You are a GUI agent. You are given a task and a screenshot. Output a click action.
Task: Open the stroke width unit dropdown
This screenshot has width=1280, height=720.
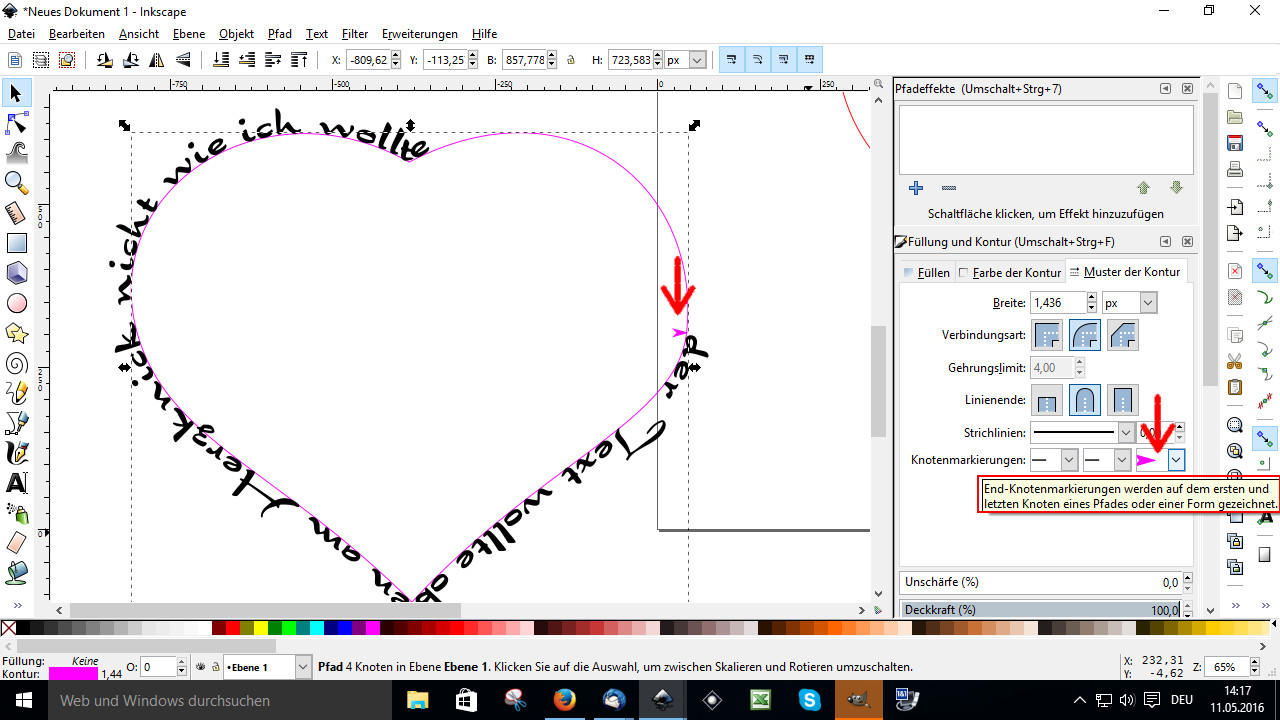(1147, 302)
